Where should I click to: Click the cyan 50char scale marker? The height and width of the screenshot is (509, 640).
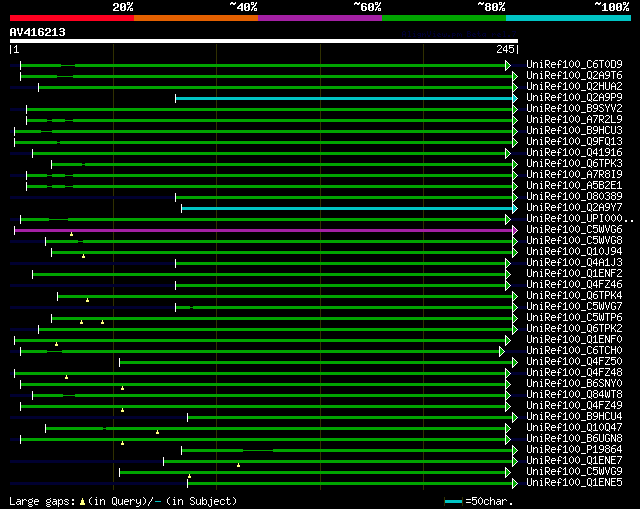tap(453, 501)
